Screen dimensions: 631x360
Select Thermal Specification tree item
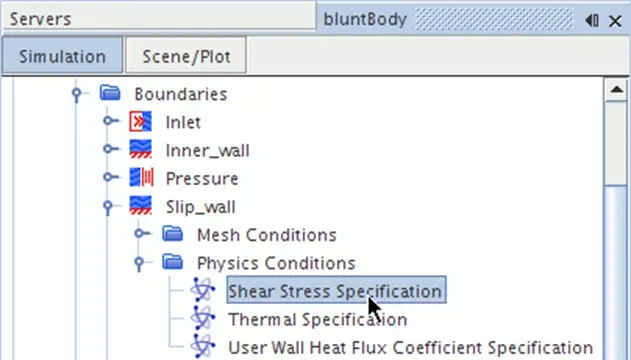(x=318, y=319)
